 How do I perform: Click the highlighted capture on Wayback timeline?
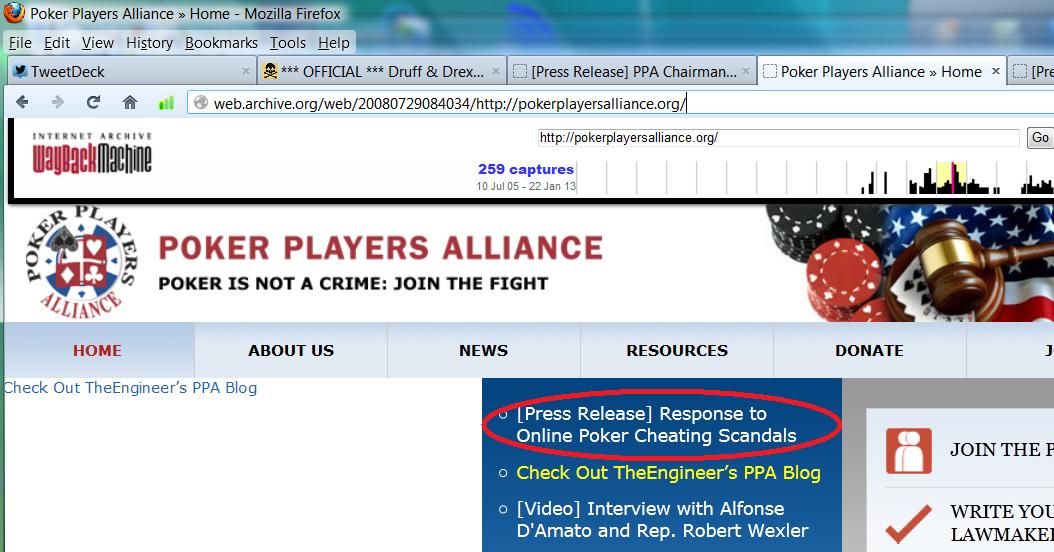952,178
